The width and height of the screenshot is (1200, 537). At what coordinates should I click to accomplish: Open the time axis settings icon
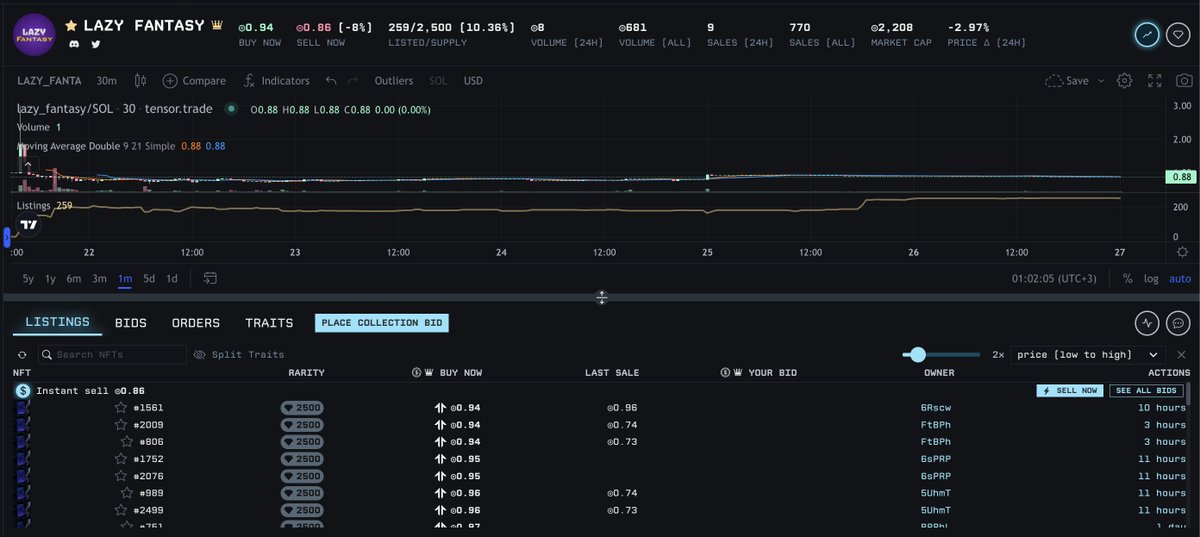tap(1183, 252)
